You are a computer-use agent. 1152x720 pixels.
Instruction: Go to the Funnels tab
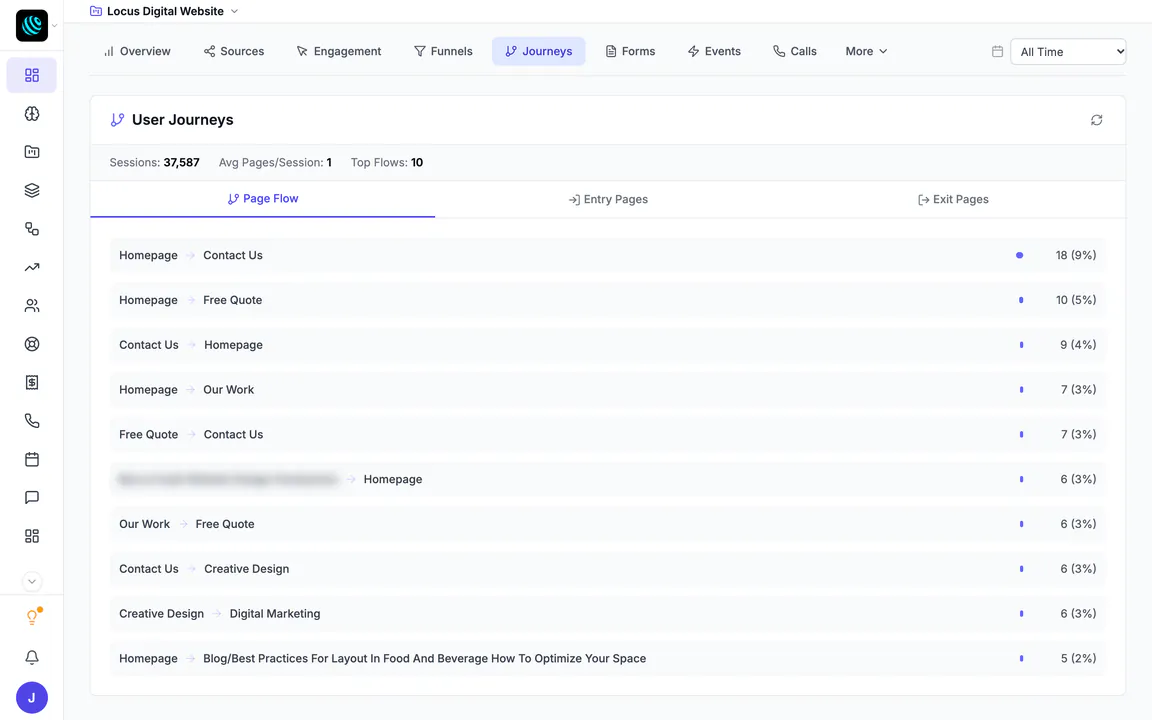(443, 51)
